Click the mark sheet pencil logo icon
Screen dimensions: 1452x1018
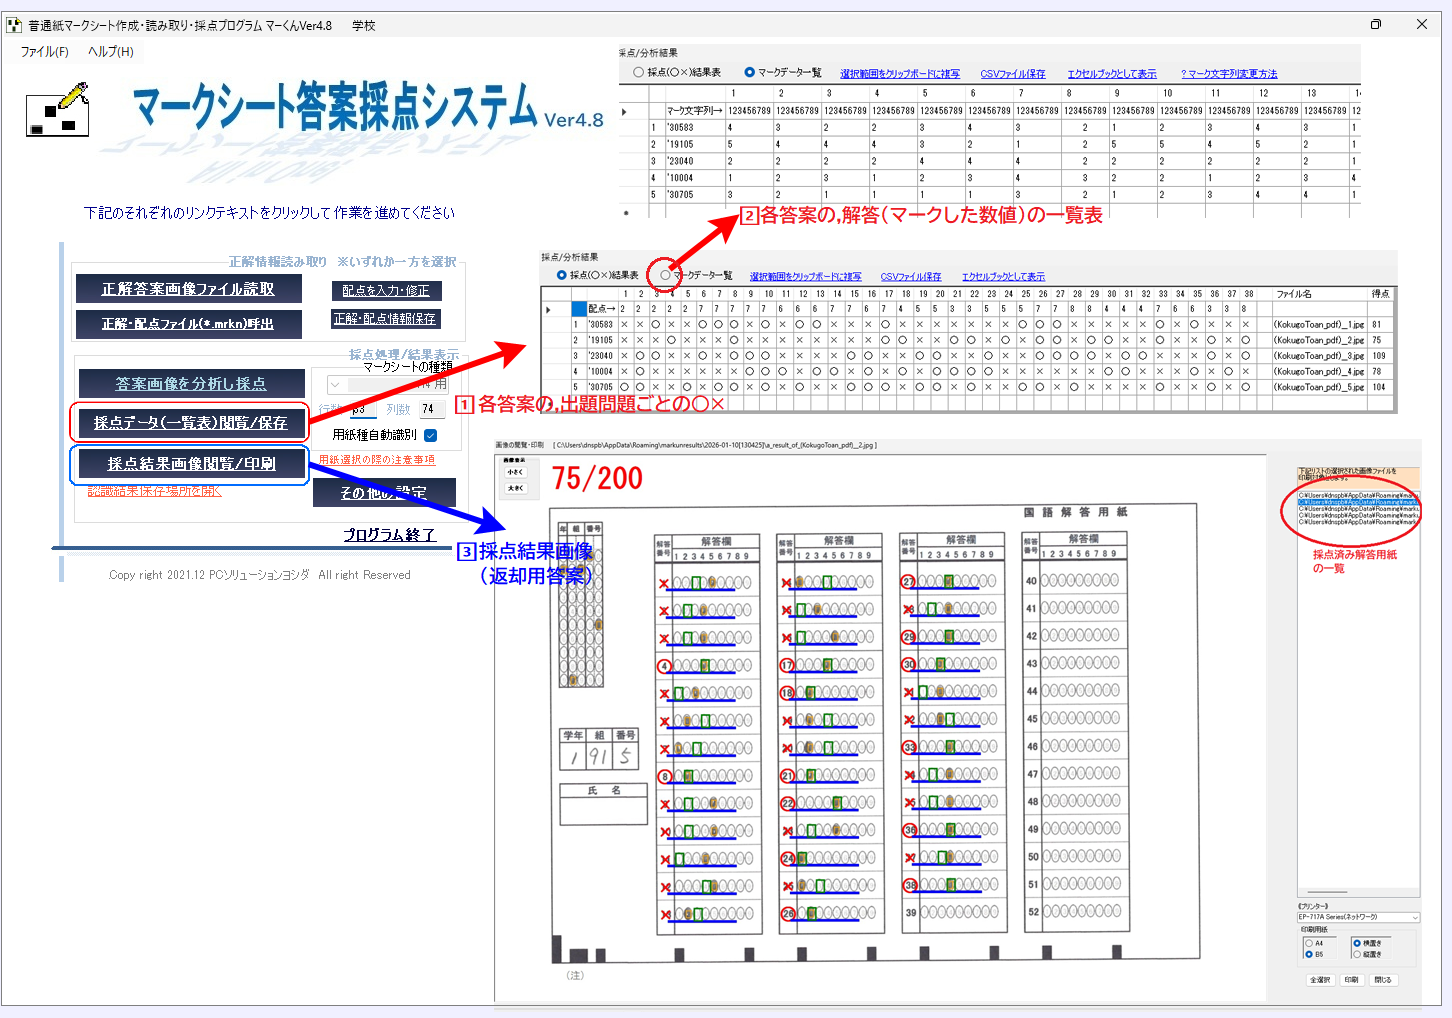click(57, 109)
